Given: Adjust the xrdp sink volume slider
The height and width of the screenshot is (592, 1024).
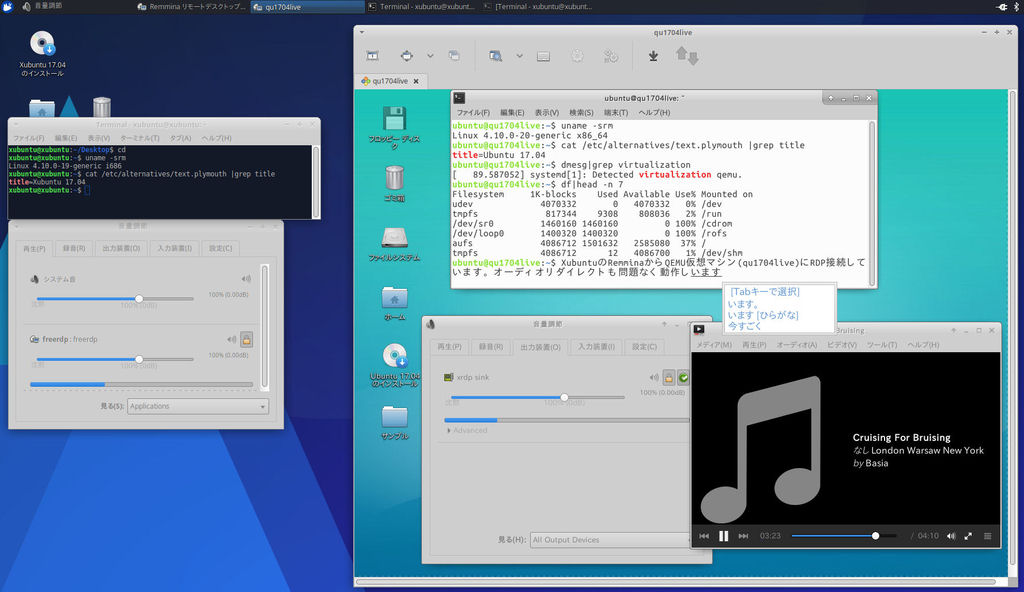Looking at the screenshot, I should click(x=537, y=397).
